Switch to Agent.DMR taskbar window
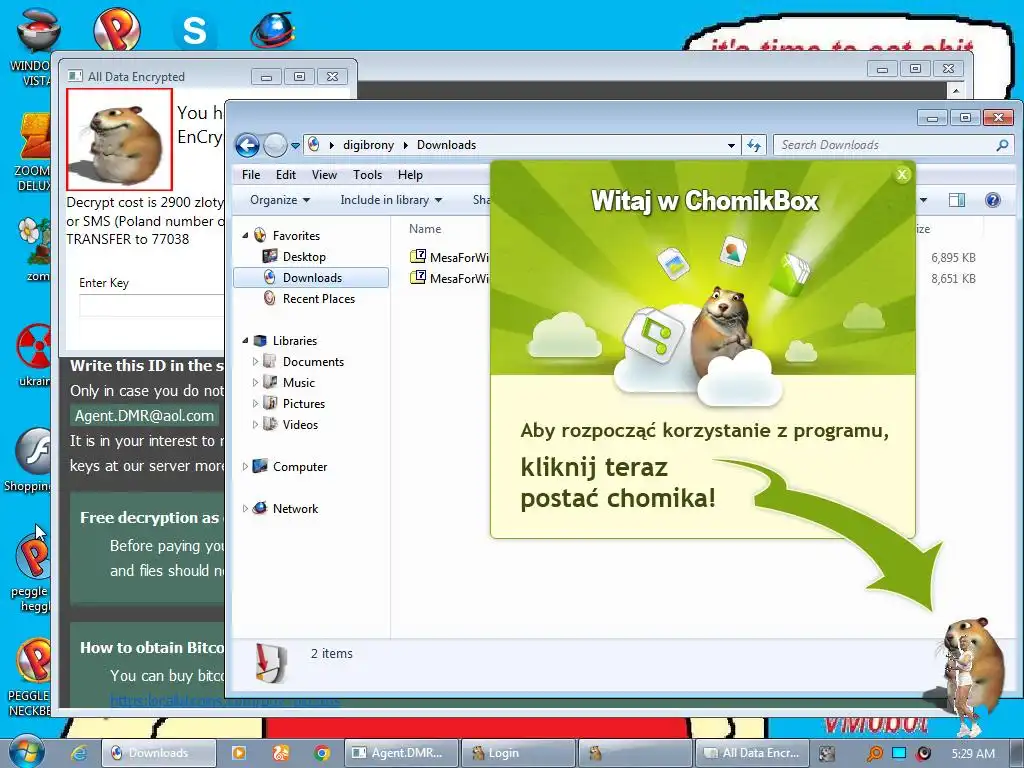The height and width of the screenshot is (768, 1024). pos(401,753)
